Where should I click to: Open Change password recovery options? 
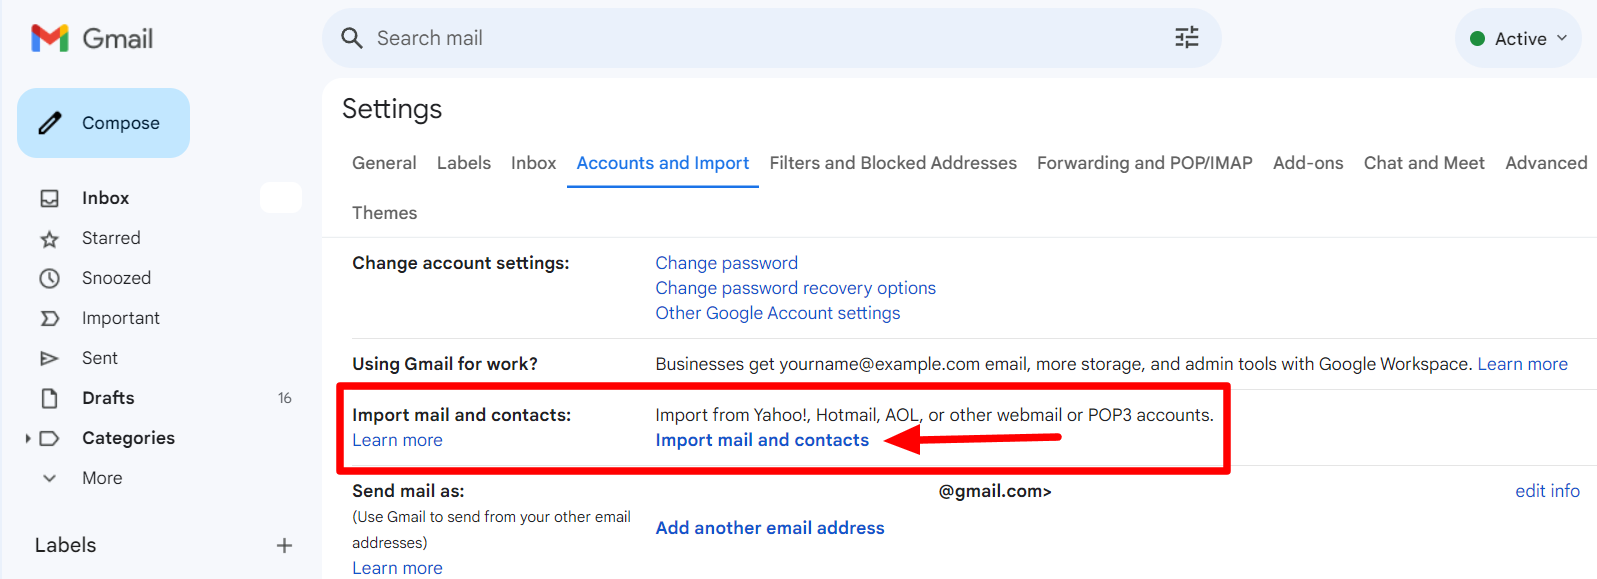coord(796,288)
